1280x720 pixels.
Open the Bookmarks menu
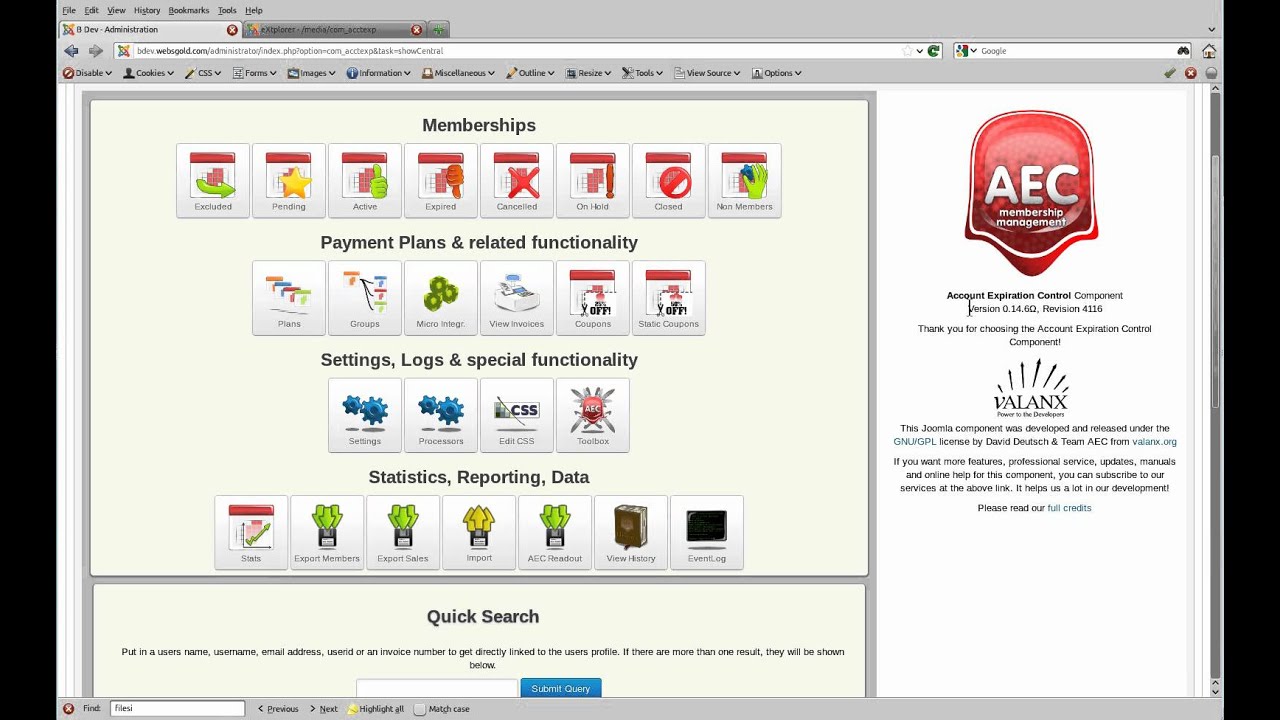point(189,10)
